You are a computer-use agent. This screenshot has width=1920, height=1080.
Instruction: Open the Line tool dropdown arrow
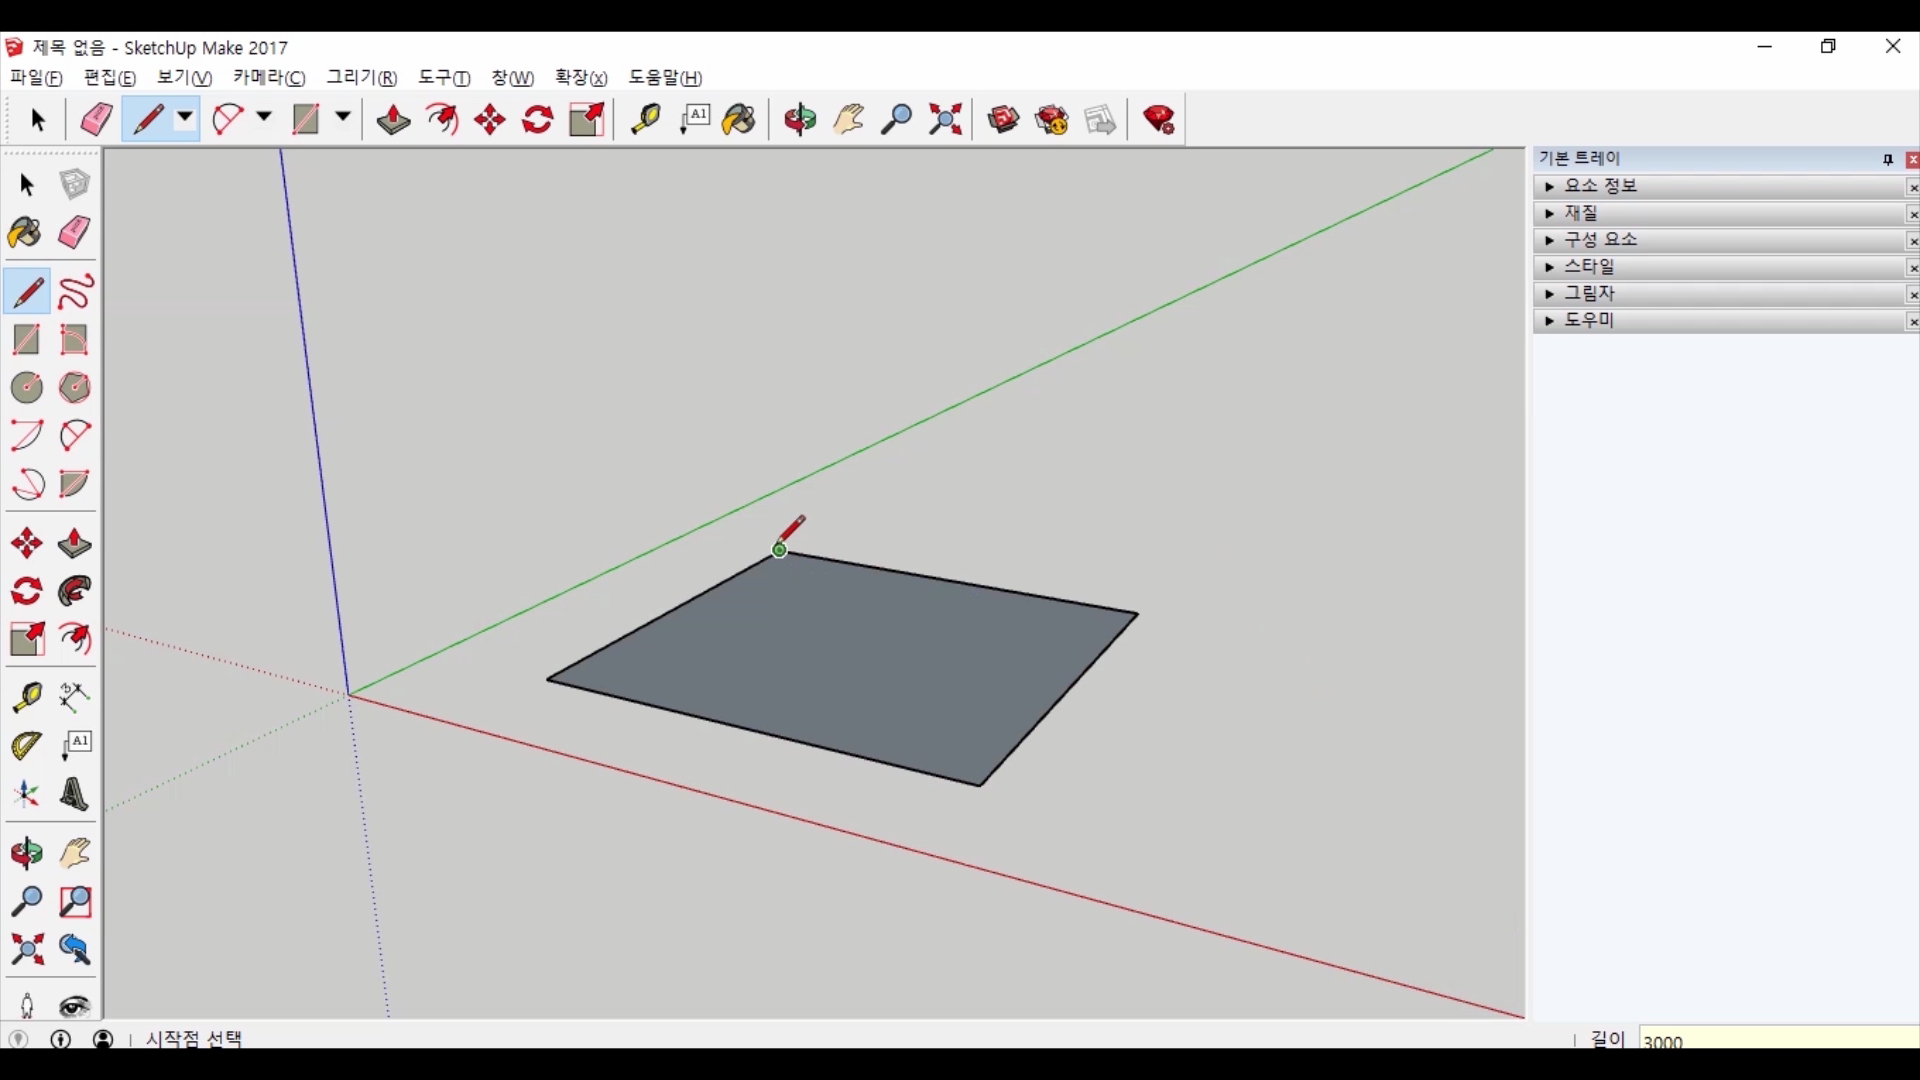185,118
